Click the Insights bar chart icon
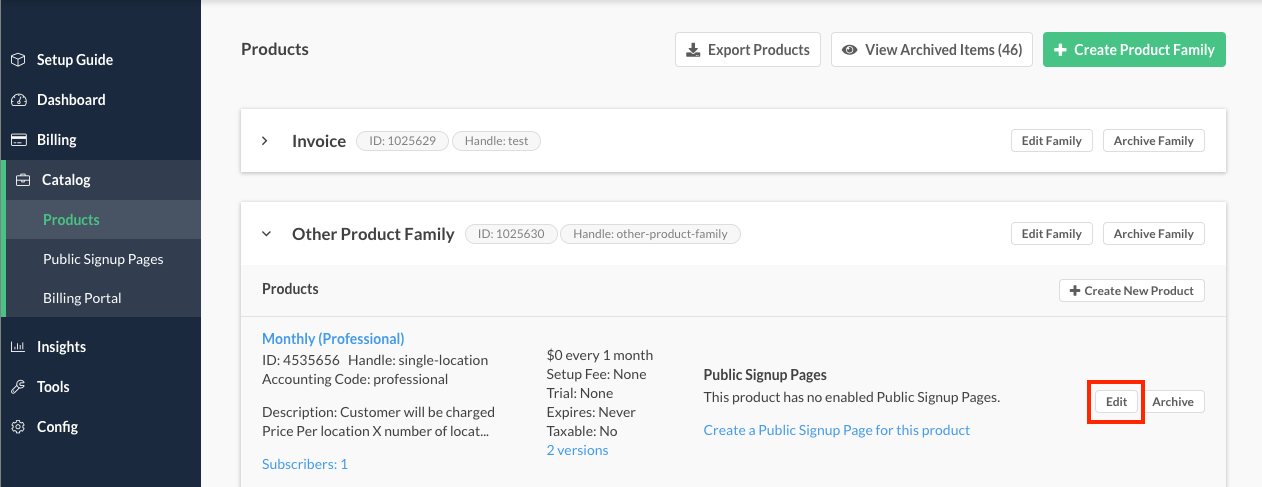The height and width of the screenshot is (487, 1262). pos(18,347)
